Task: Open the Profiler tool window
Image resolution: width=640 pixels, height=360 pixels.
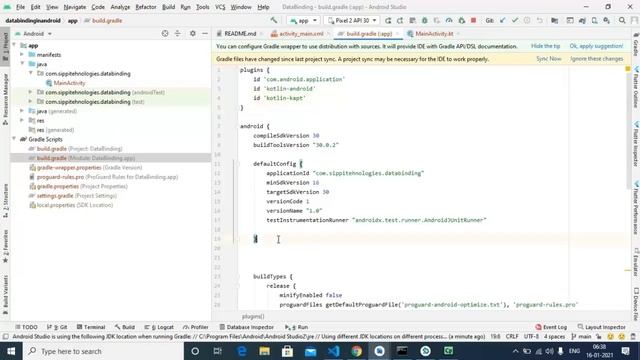Action: 196,327
